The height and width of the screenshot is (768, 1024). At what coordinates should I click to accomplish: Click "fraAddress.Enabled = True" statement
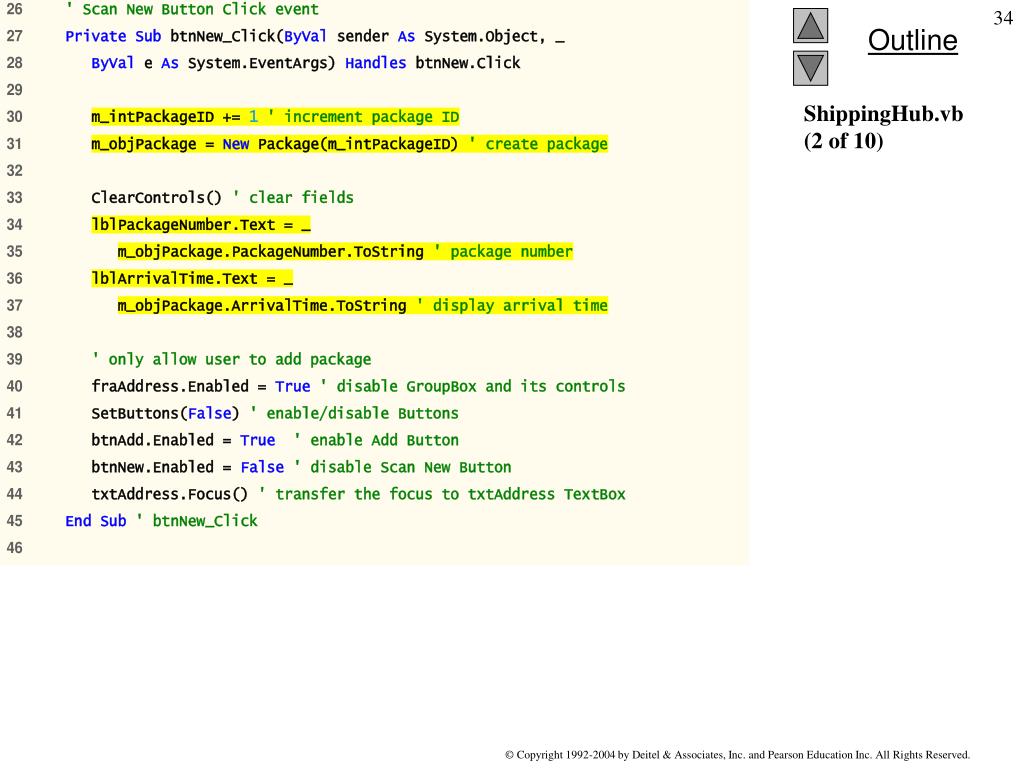click(x=200, y=386)
